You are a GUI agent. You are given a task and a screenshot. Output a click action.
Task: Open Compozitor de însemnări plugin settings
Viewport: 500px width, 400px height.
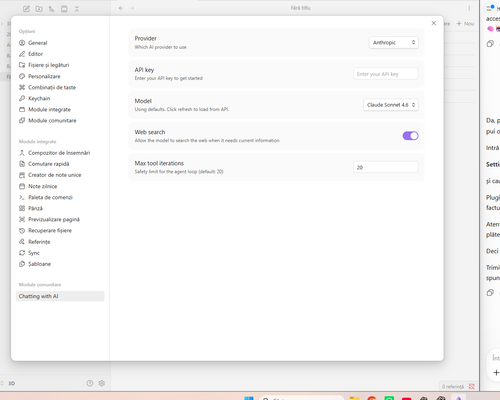coord(60,153)
